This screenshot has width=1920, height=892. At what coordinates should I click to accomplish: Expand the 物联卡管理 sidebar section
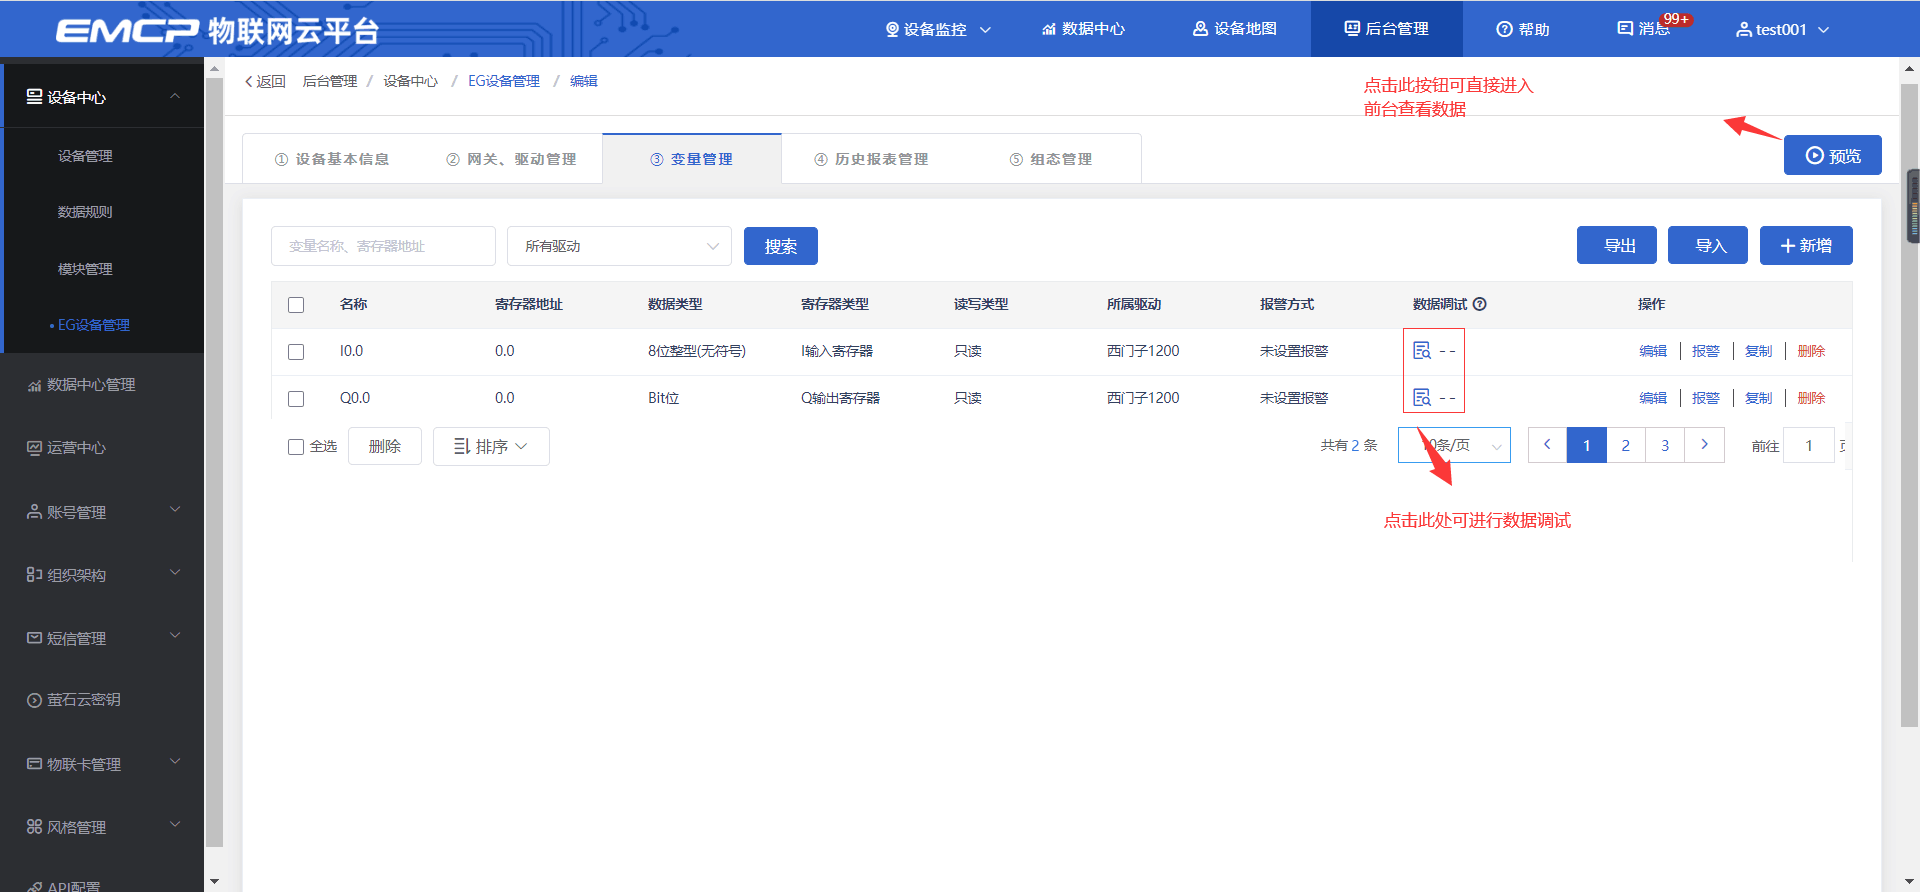point(175,762)
